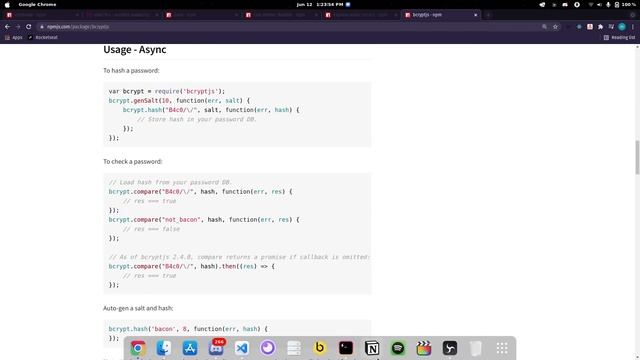The width and height of the screenshot is (640, 360).
Task: Click the compare("not_bacon" code line
Action: pos(204,220)
